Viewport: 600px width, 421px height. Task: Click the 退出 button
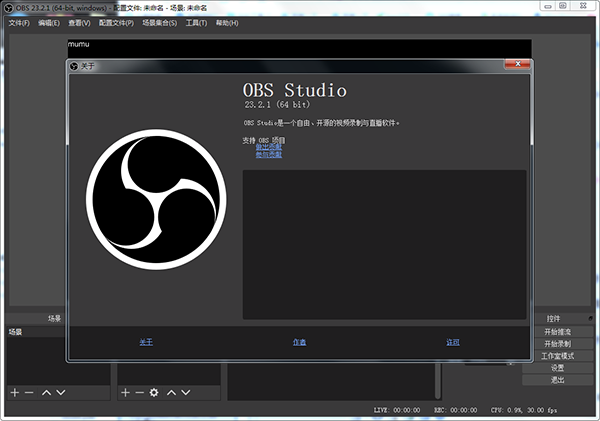click(x=558, y=380)
